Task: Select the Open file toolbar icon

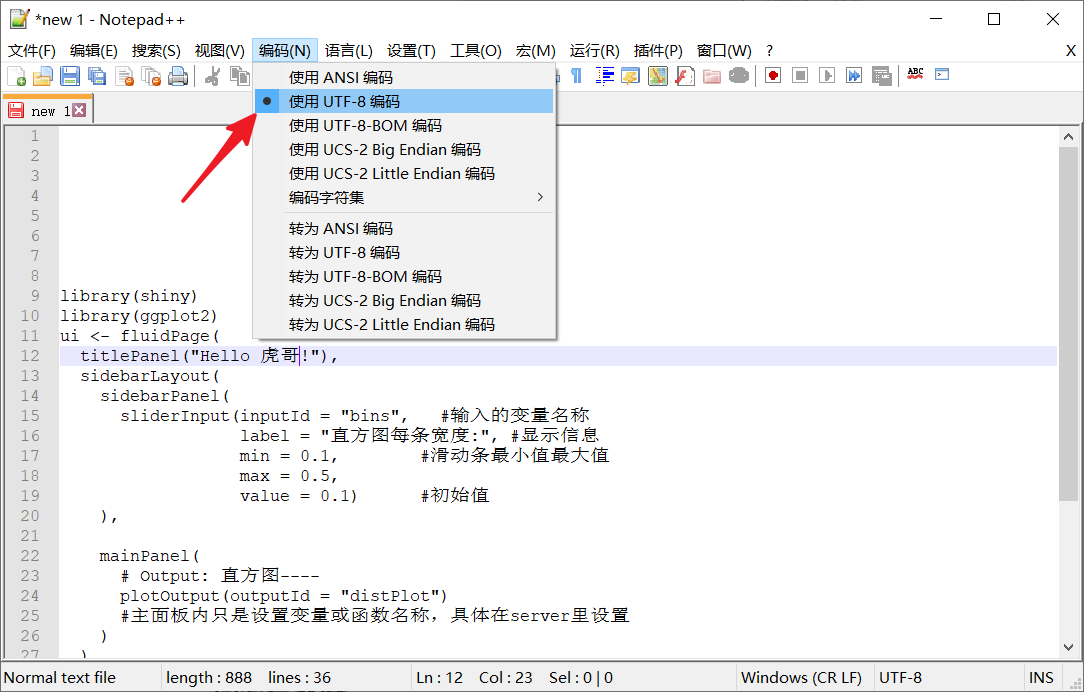Action: 44,74
